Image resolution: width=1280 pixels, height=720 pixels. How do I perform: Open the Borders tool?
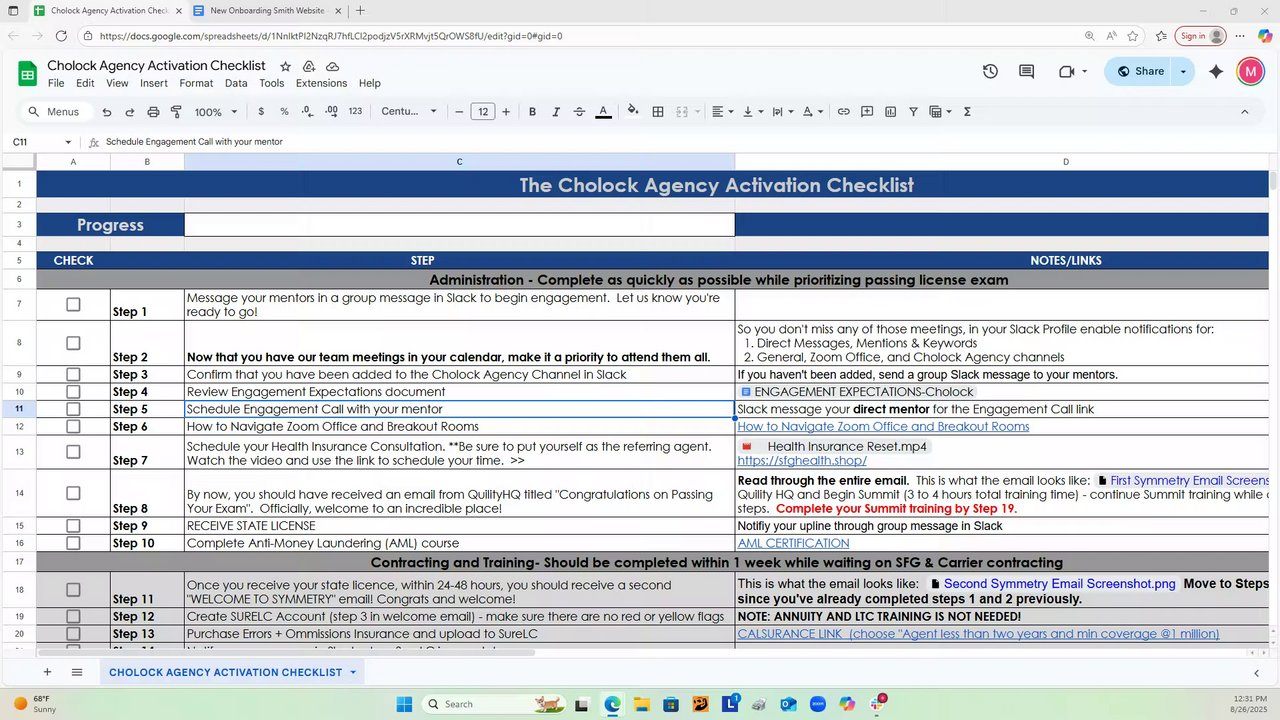(x=658, y=112)
